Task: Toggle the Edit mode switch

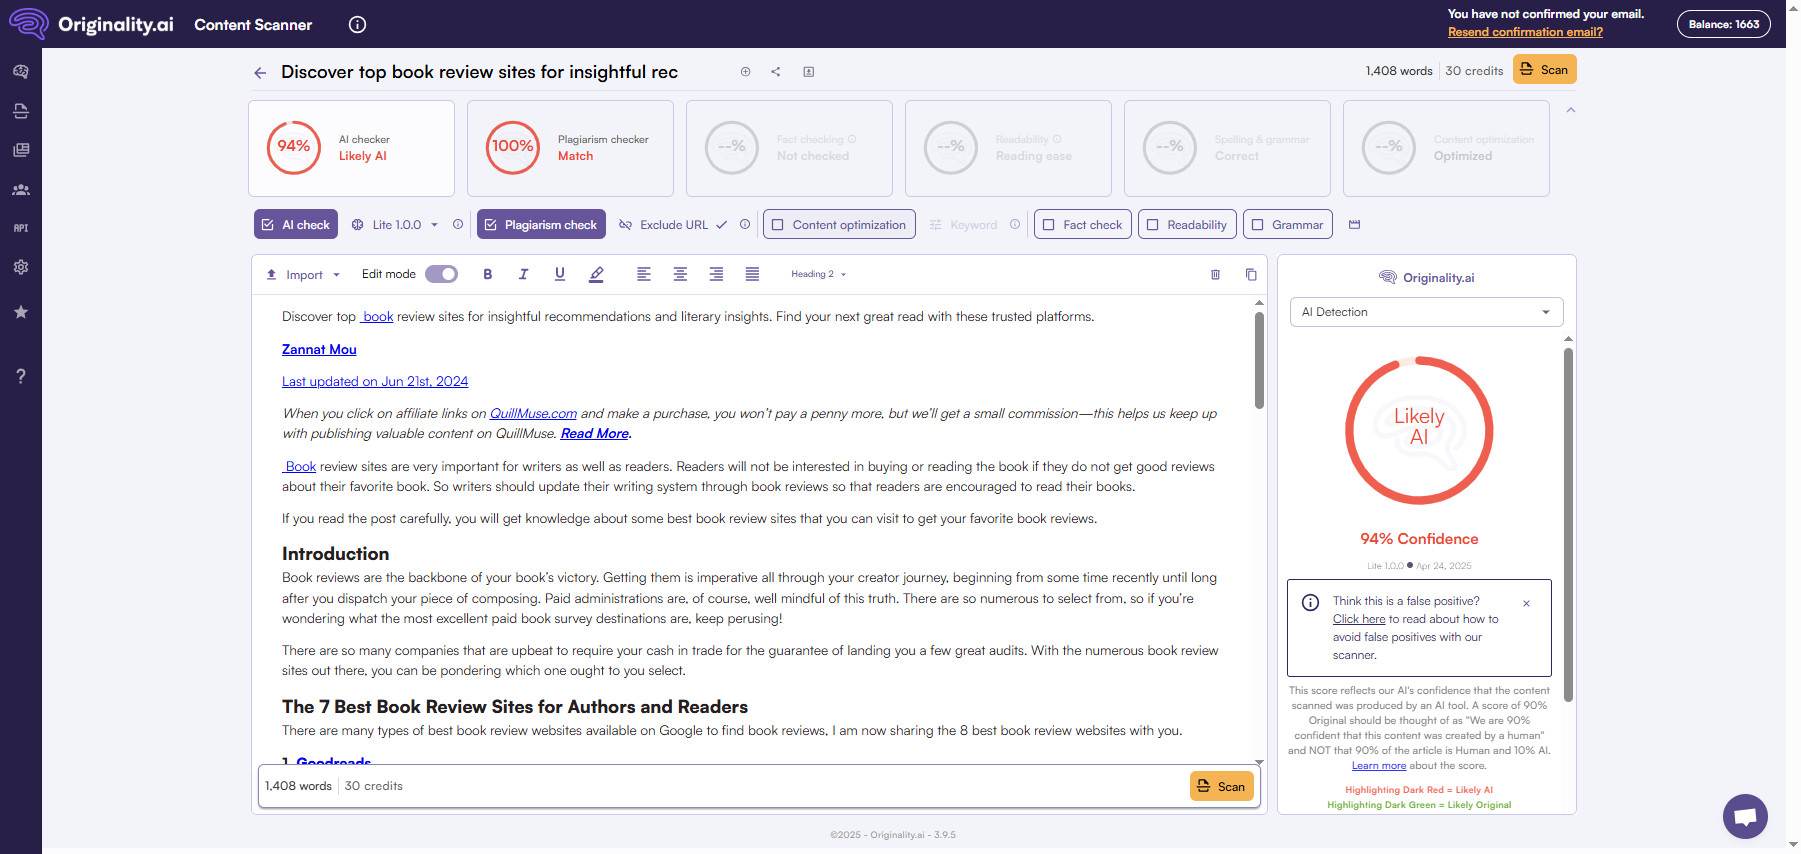Action: point(441,274)
